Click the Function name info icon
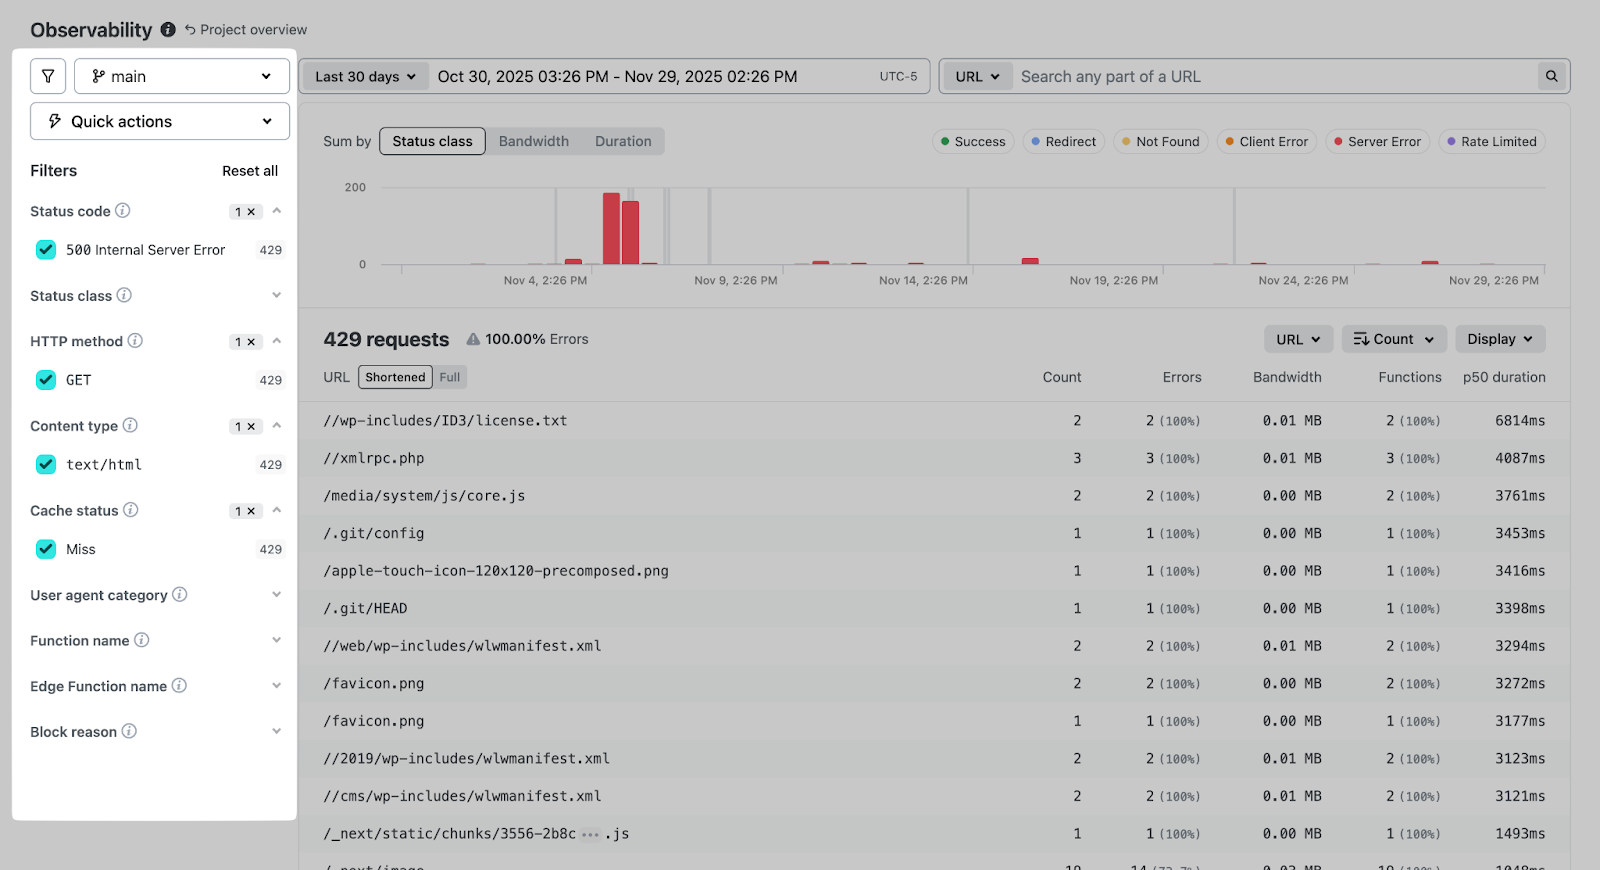The width and height of the screenshot is (1600, 870). point(142,640)
